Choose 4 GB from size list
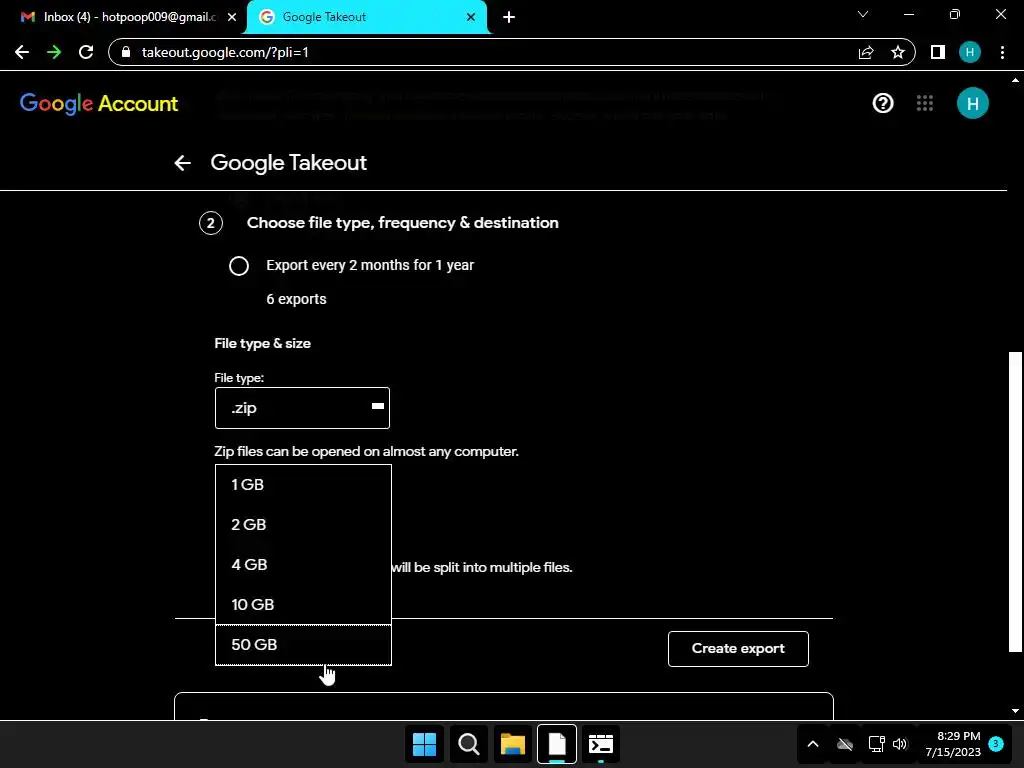This screenshot has width=1024, height=768. (303, 564)
